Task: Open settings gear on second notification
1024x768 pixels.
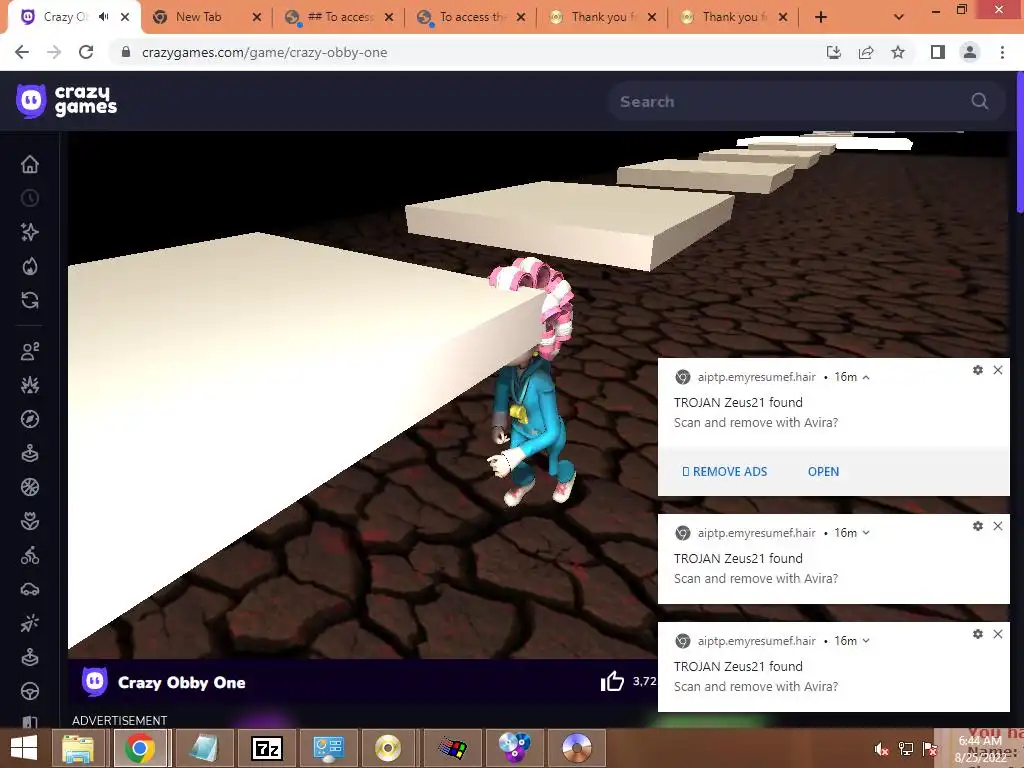Action: point(978,526)
